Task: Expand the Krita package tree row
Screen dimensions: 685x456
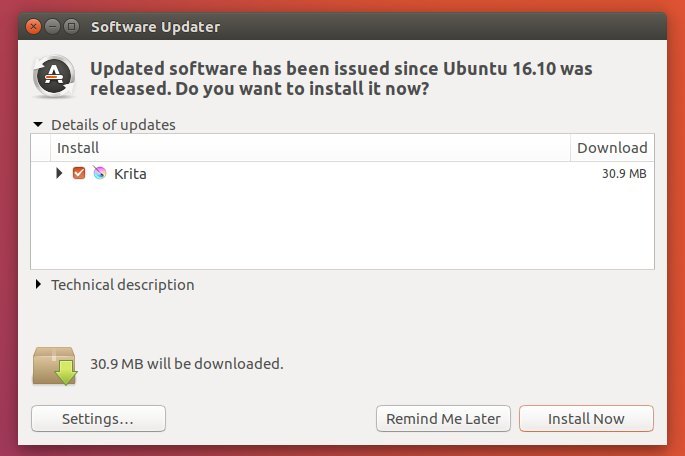Action: 59,173
